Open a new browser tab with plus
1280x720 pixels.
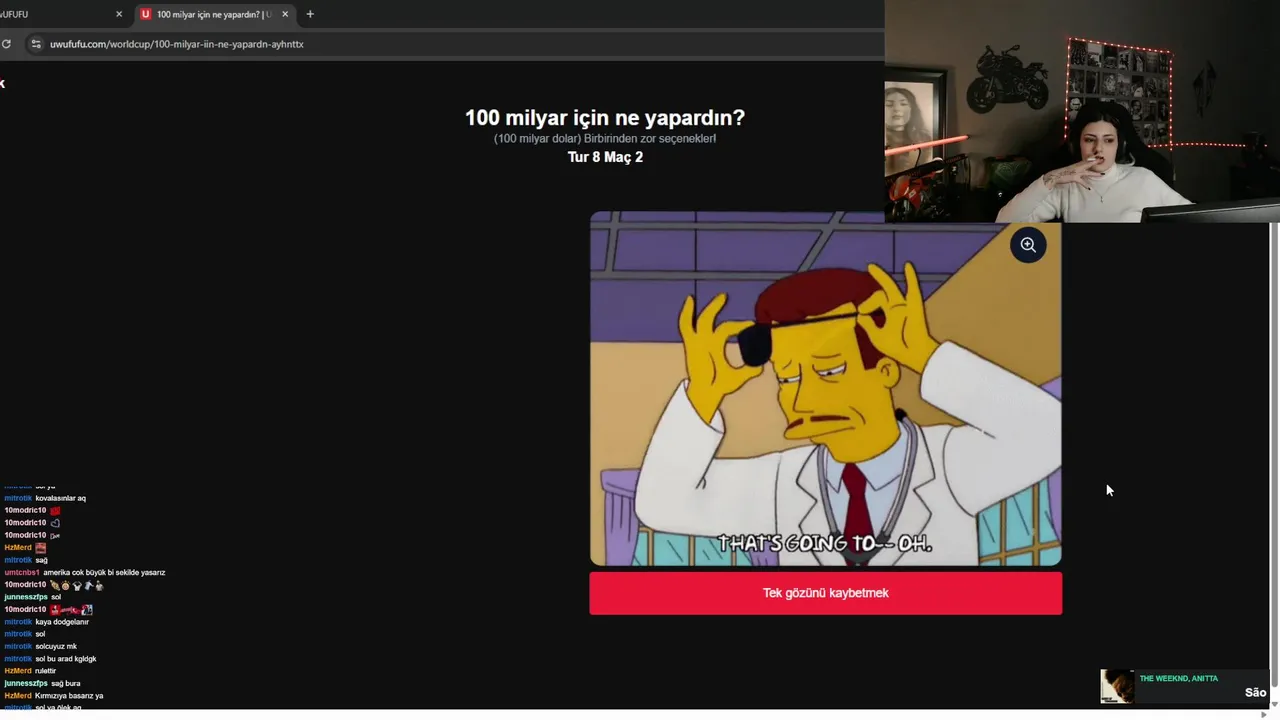[x=310, y=14]
